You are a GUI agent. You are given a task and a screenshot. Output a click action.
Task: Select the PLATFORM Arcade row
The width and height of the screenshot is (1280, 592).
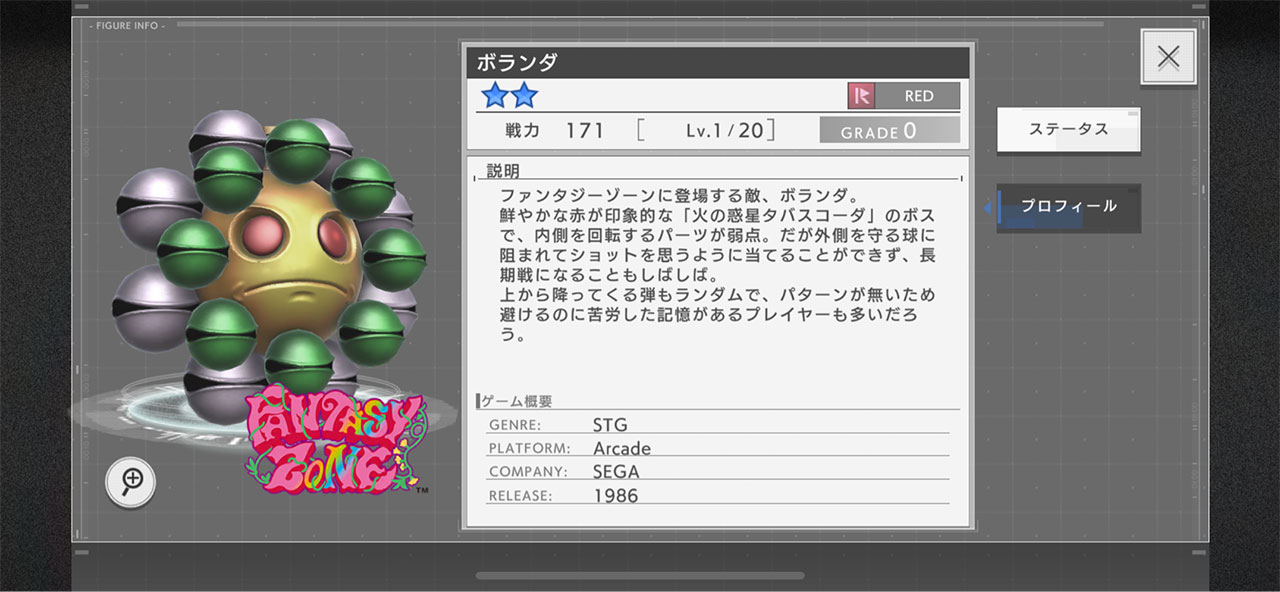tap(717, 448)
